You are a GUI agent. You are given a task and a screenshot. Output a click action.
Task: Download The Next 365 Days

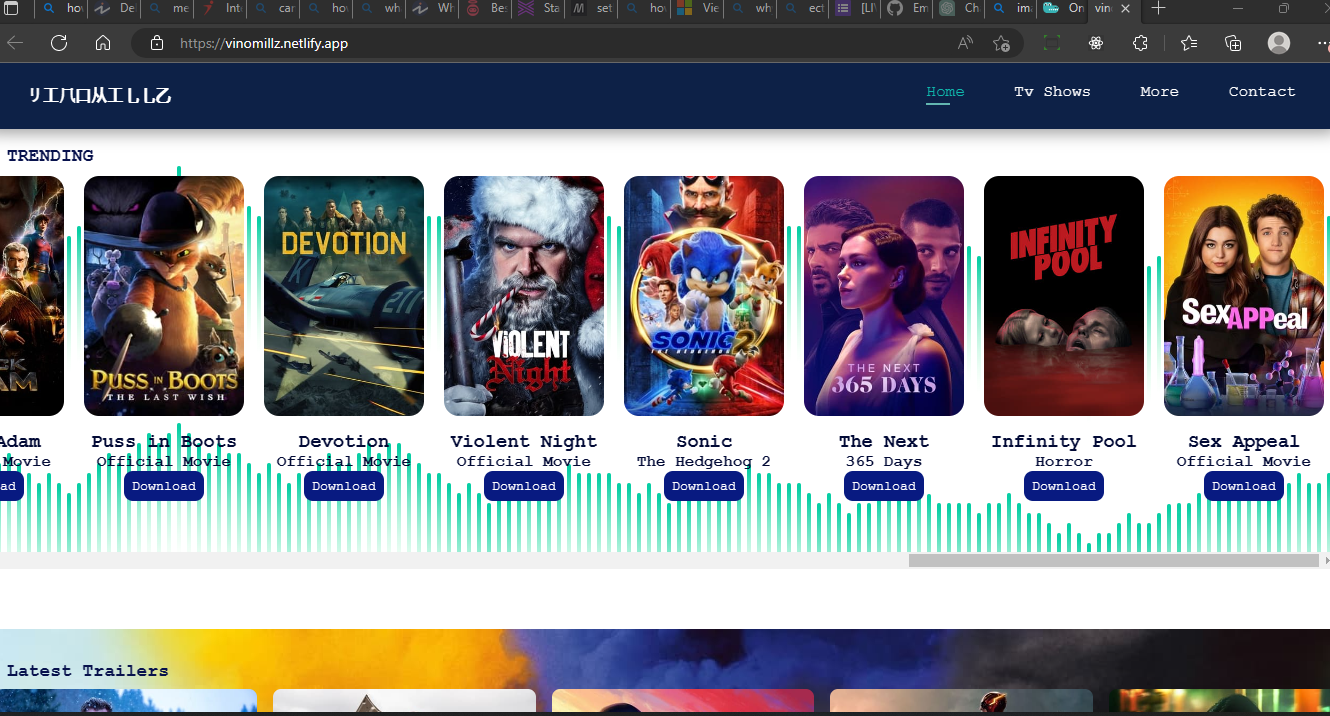click(884, 486)
